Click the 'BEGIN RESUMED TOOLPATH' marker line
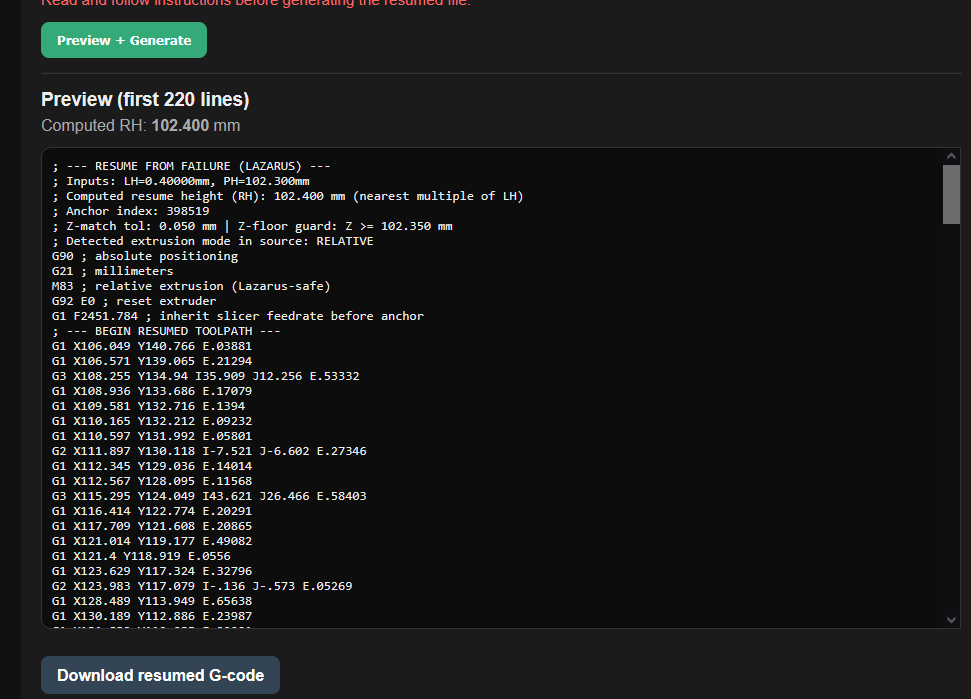 point(166,331)
